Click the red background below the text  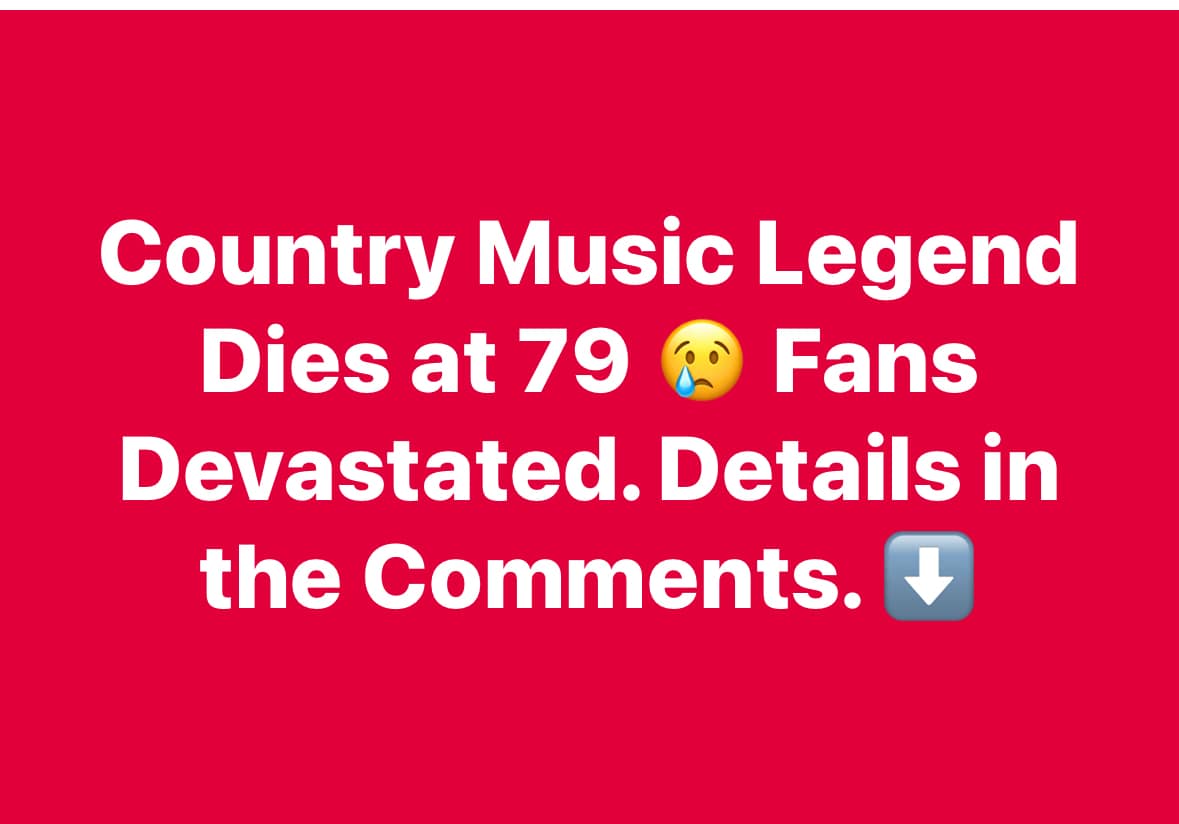[x=590, y=722]
